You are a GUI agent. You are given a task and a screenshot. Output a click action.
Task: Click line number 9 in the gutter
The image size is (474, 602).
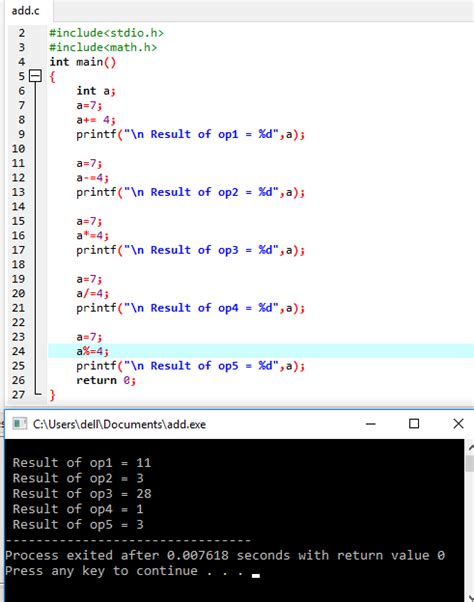(x=21, y=134)
